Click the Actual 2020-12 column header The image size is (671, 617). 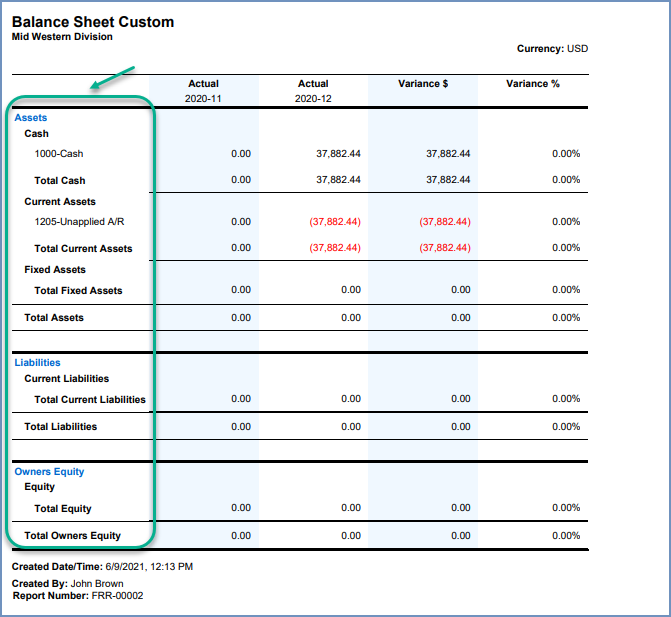313,91
